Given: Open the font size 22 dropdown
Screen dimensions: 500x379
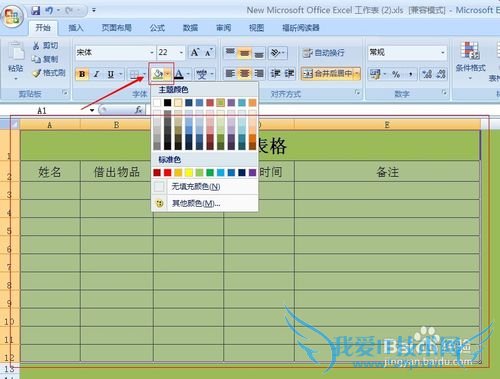Looking at the screenshot, I should click(181, 53).
